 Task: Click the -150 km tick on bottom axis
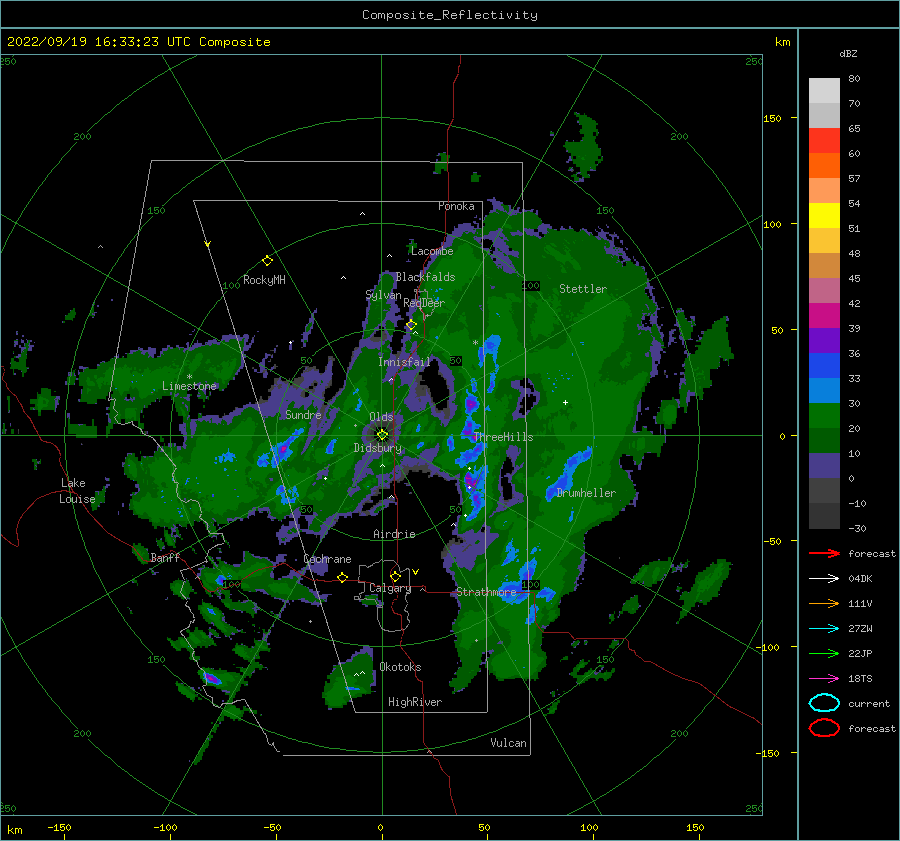[x=59, y=827]
